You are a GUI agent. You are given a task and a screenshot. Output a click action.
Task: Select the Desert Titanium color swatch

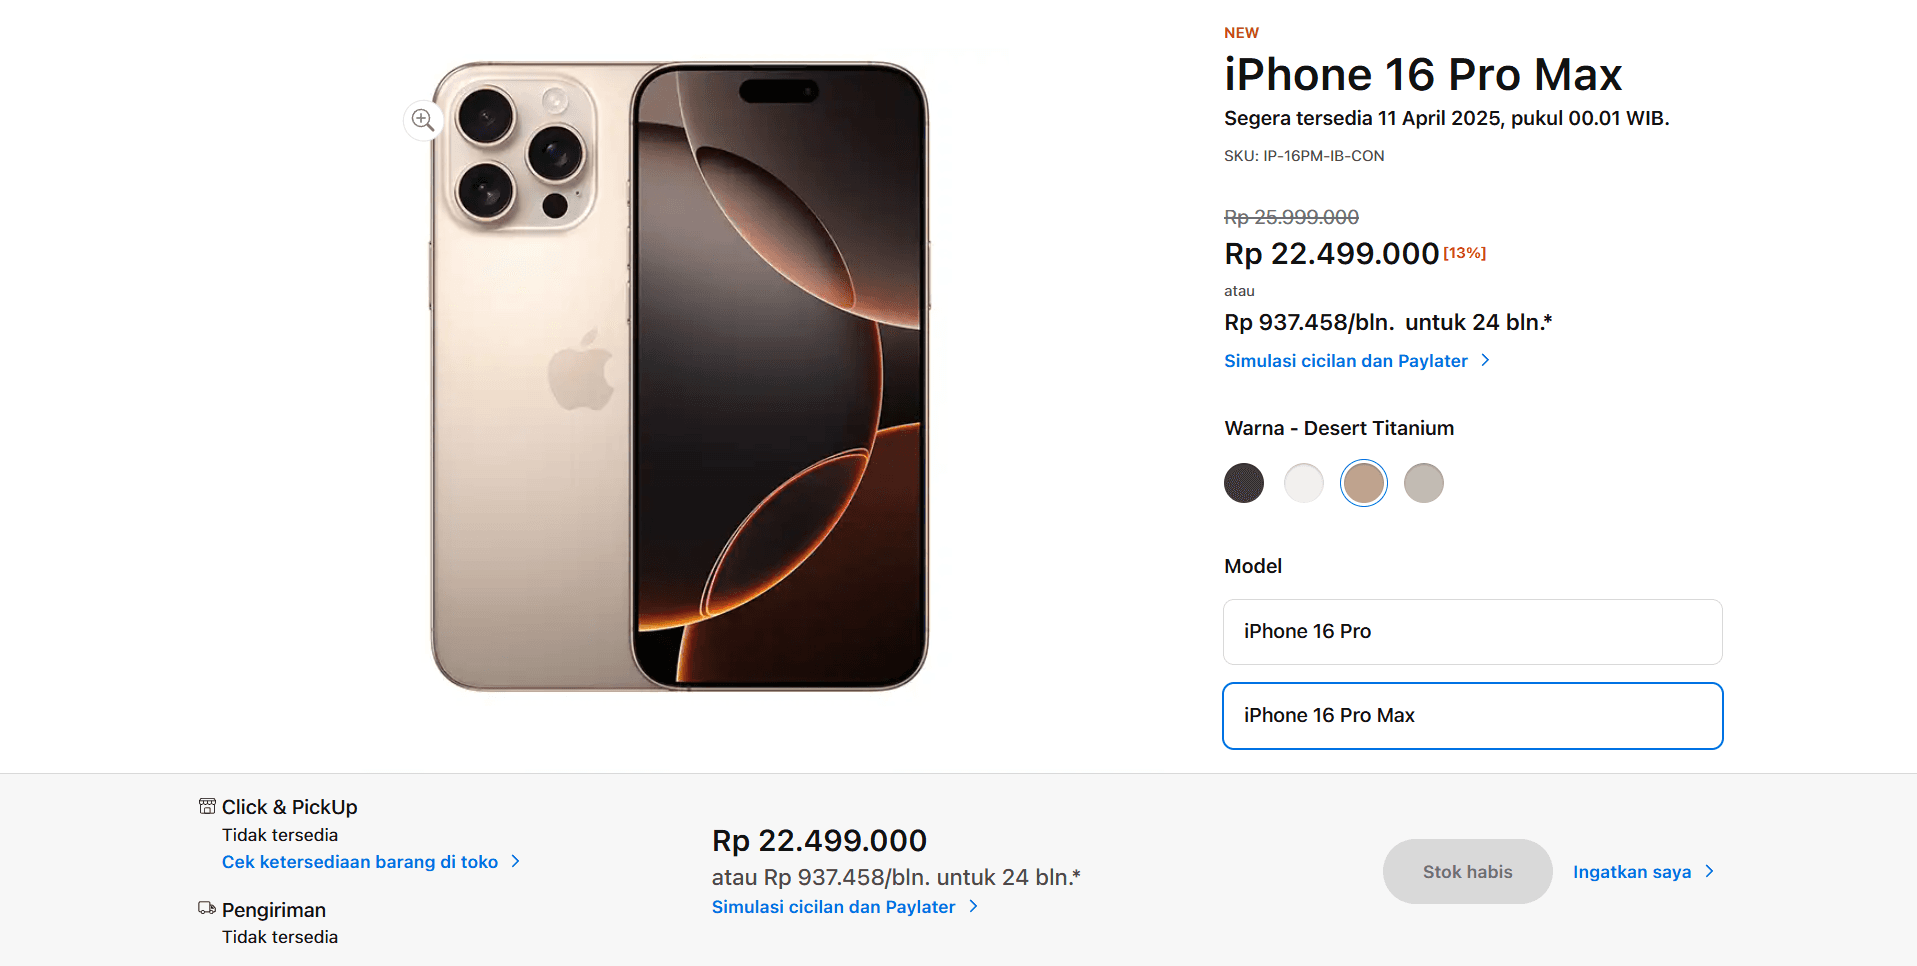click(1363, 482)
